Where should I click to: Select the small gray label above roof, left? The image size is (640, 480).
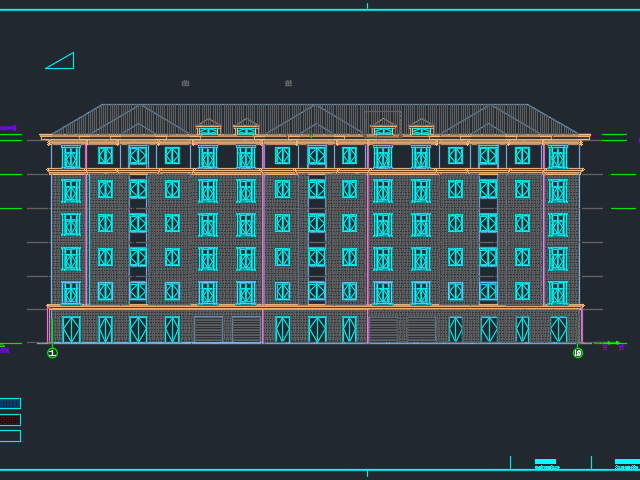coord(185,83)
